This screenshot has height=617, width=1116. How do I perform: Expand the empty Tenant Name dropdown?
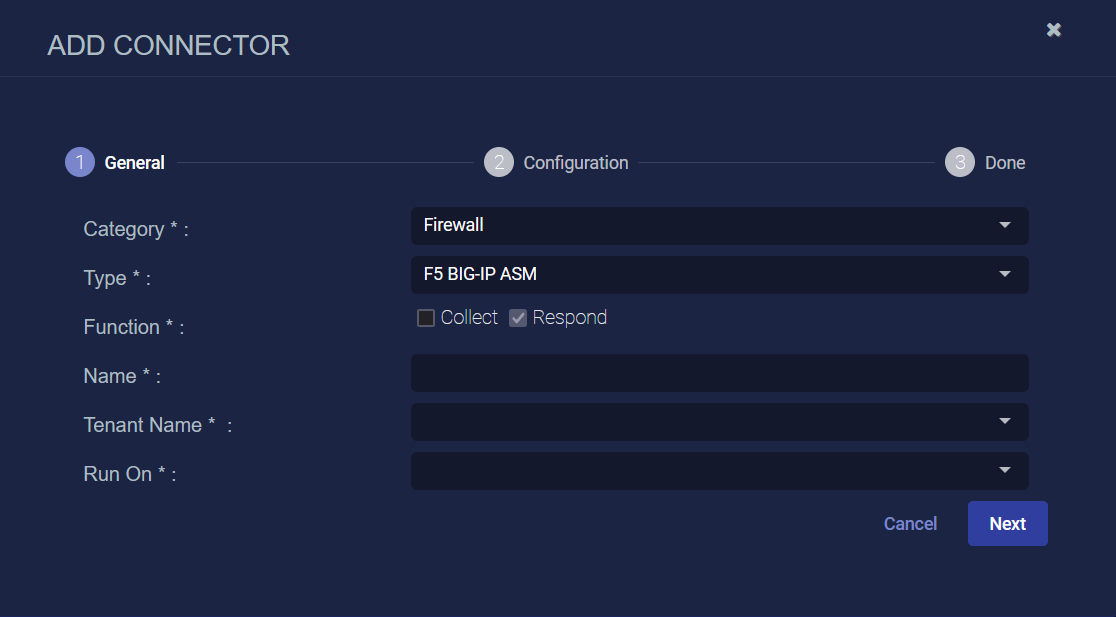720,422
